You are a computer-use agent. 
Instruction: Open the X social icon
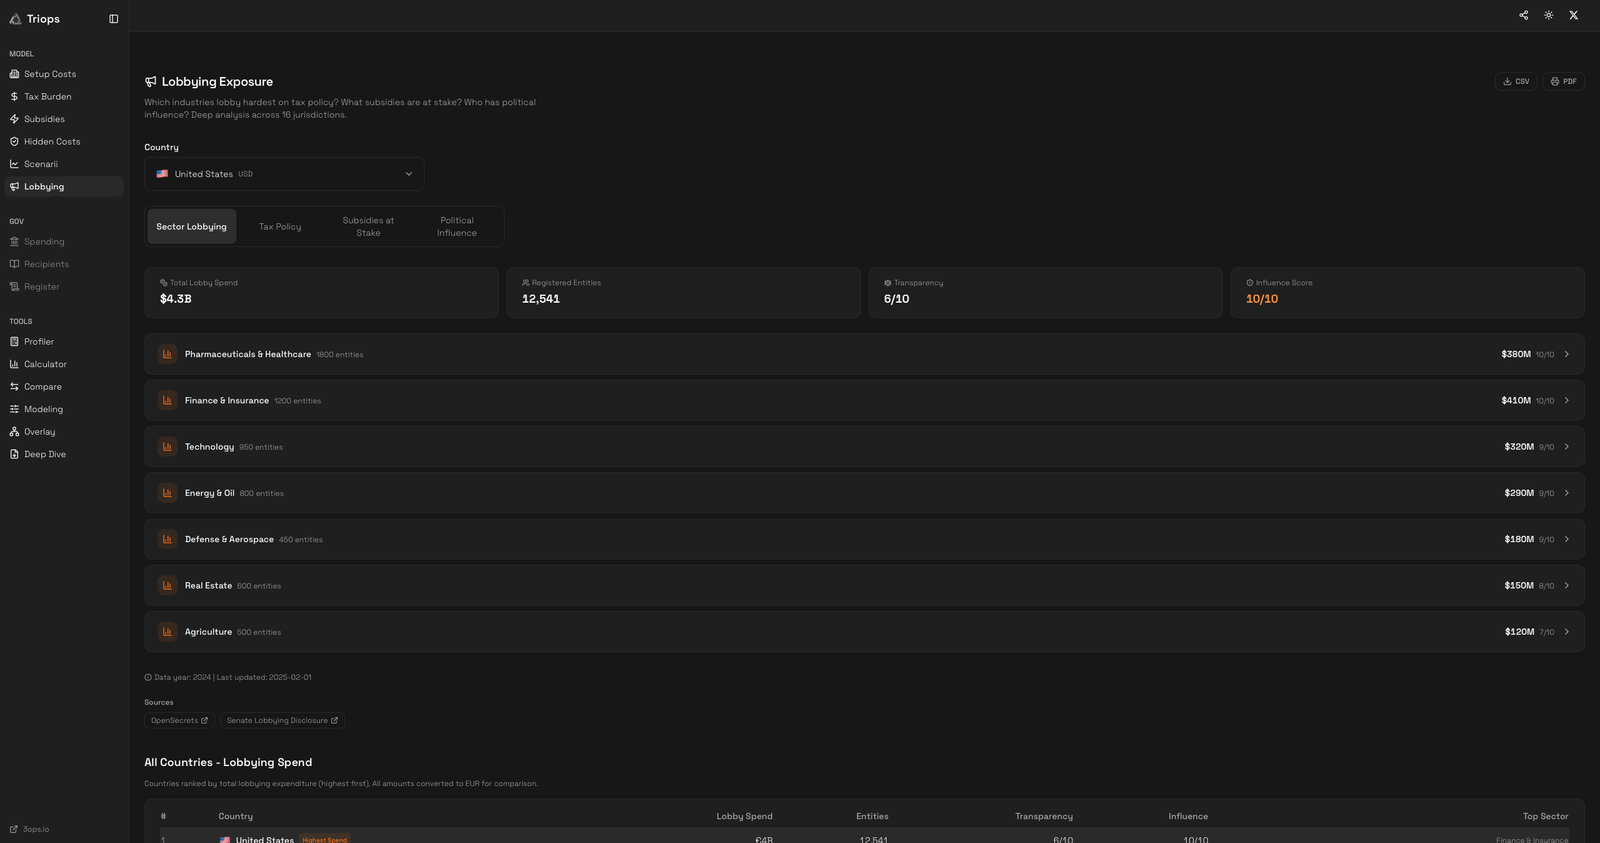pyautogui.click(x=1573, y=15)
